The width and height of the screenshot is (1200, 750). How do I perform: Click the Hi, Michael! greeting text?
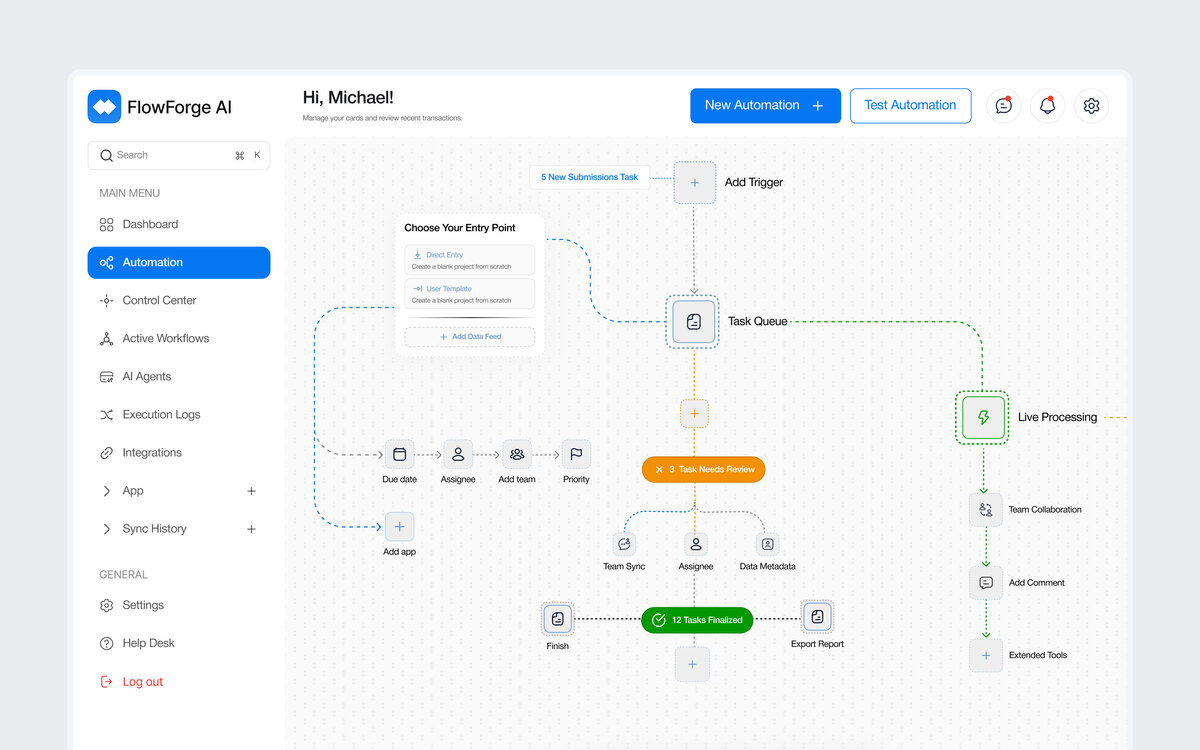(x=348, y=97)
